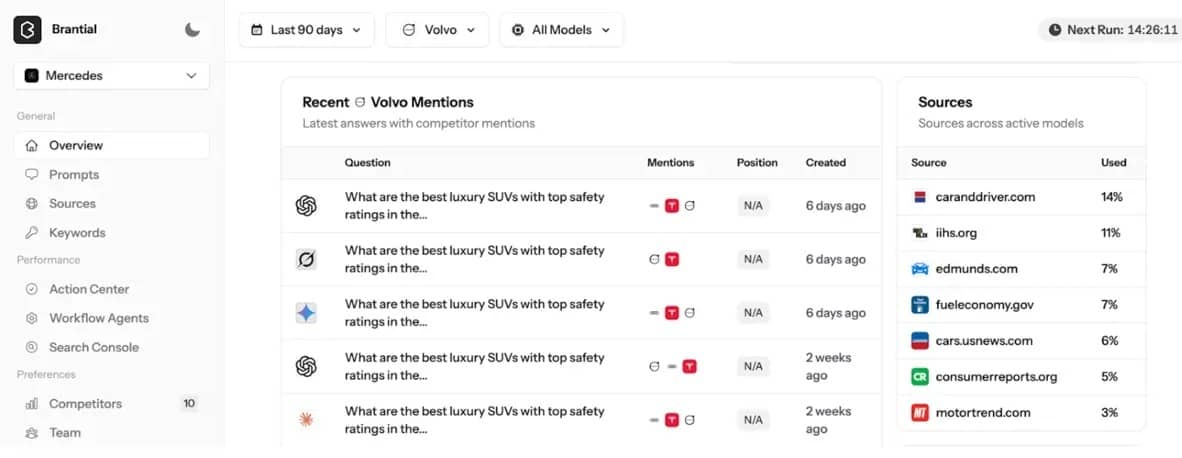
Task: Click the Tesla mention icon in first row
Action: coord(672,206)
